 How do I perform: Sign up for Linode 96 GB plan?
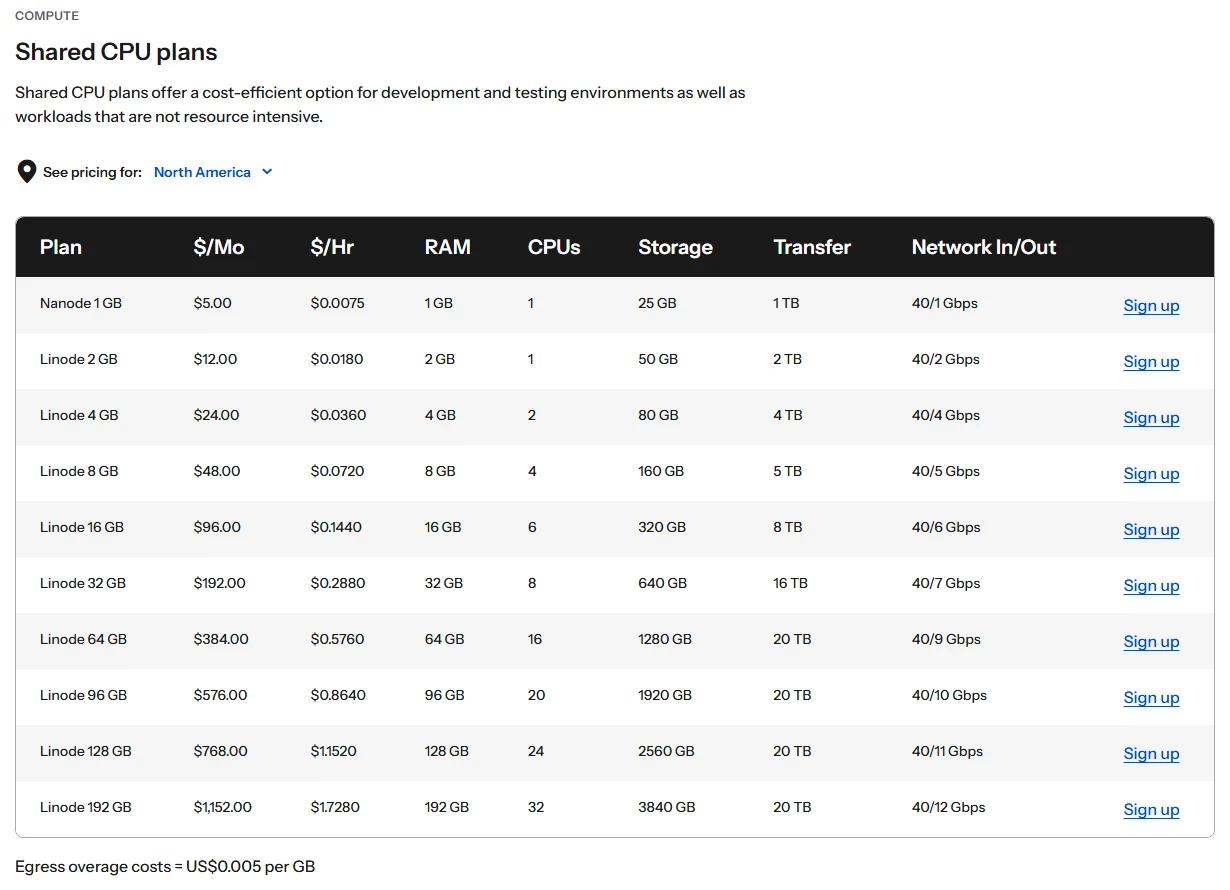pyautogui.click(x=1151, y=697)
